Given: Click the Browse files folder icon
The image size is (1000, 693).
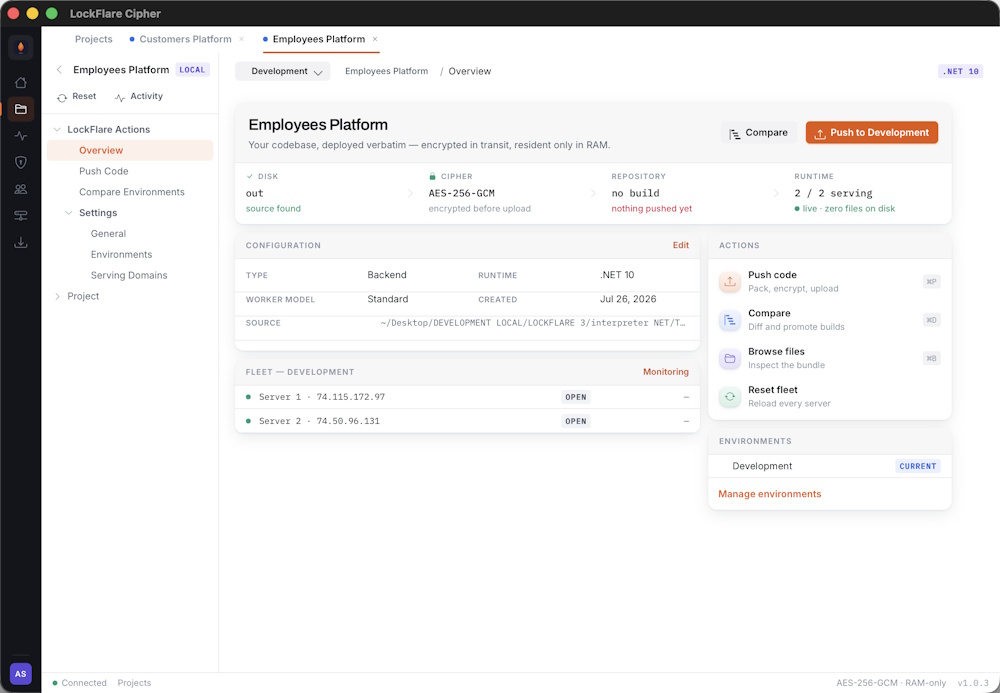Looking at the screenshot, I should [x=730, y=358].
